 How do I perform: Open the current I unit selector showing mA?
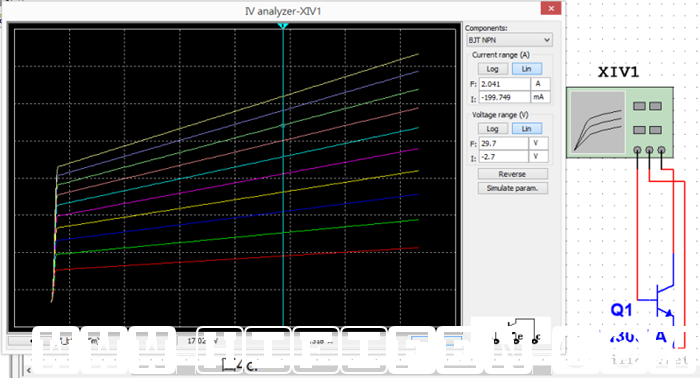540,97
